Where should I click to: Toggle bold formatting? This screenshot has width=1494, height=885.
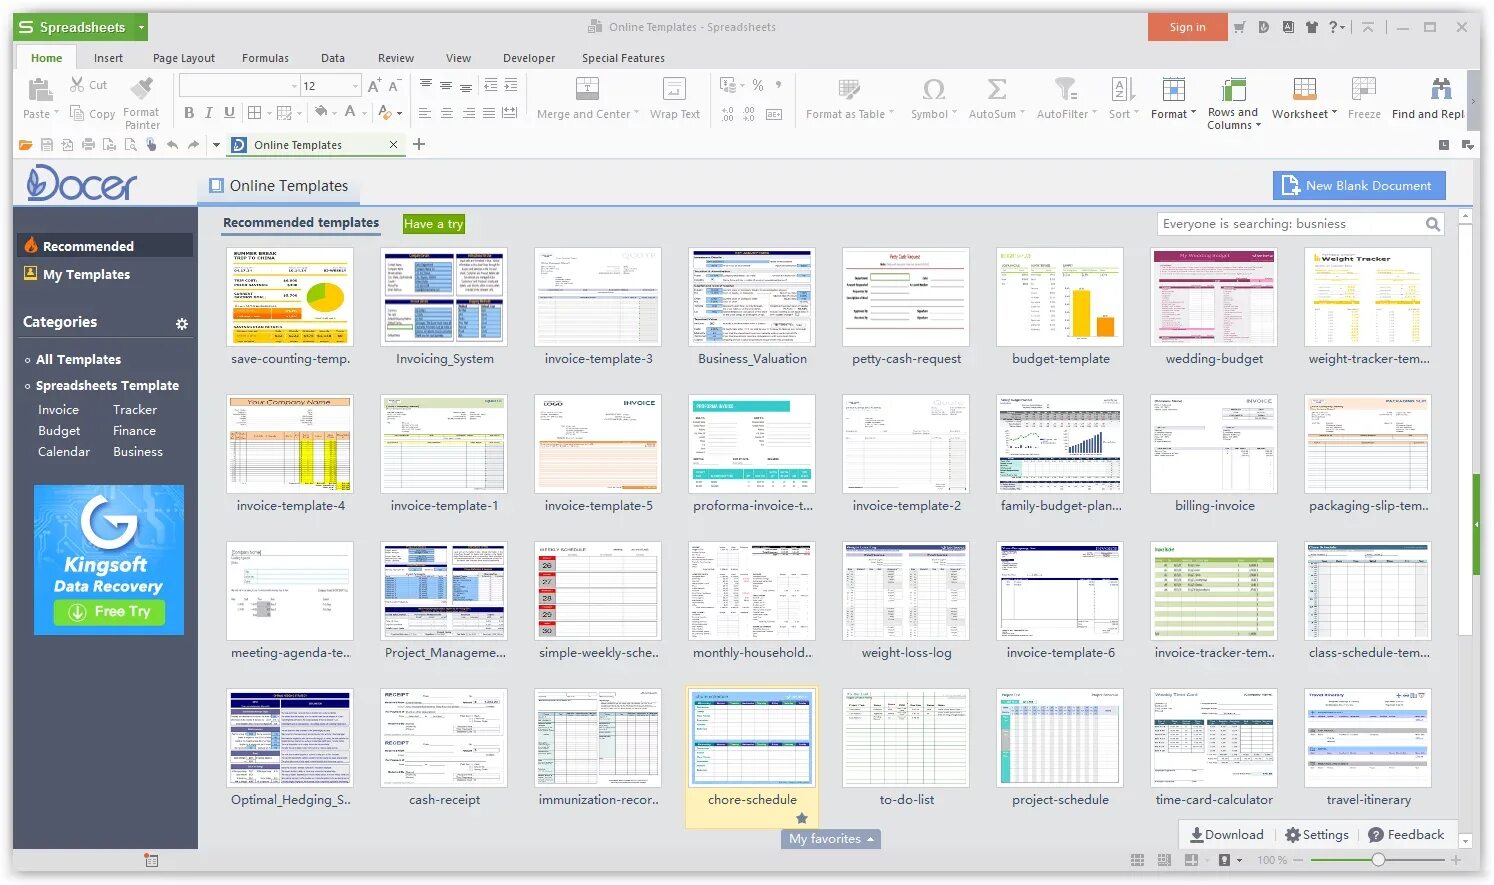(x=188, y=113)
